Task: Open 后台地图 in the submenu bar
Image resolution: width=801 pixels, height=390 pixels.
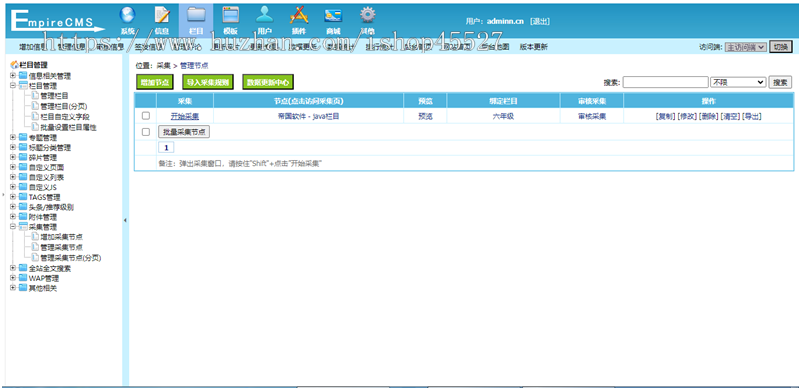Action: (x=495, y=47)
